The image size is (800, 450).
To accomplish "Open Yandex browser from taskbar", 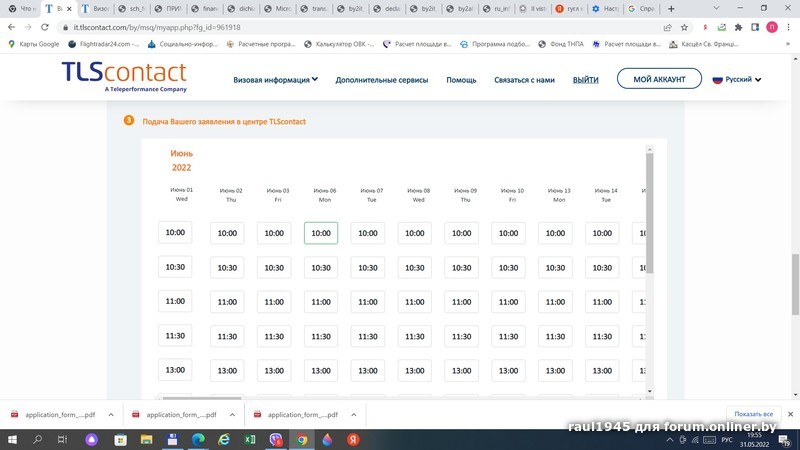I will [x=353, y=439].
